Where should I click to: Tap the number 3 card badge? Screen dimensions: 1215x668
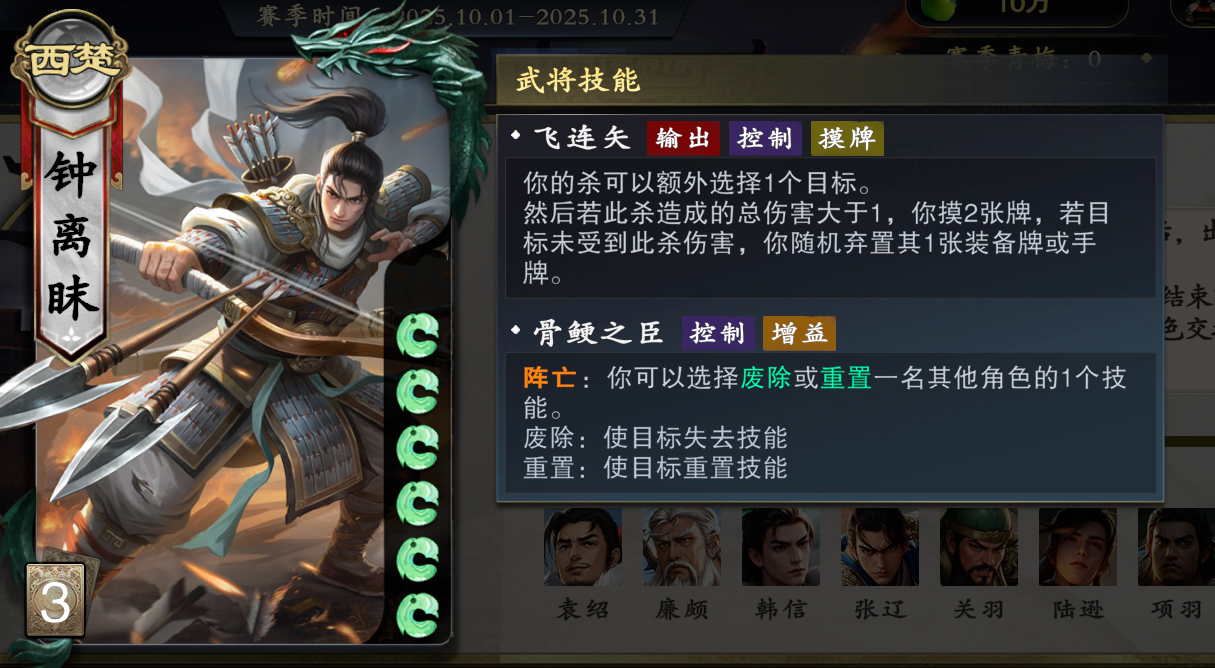click(55, 601)
